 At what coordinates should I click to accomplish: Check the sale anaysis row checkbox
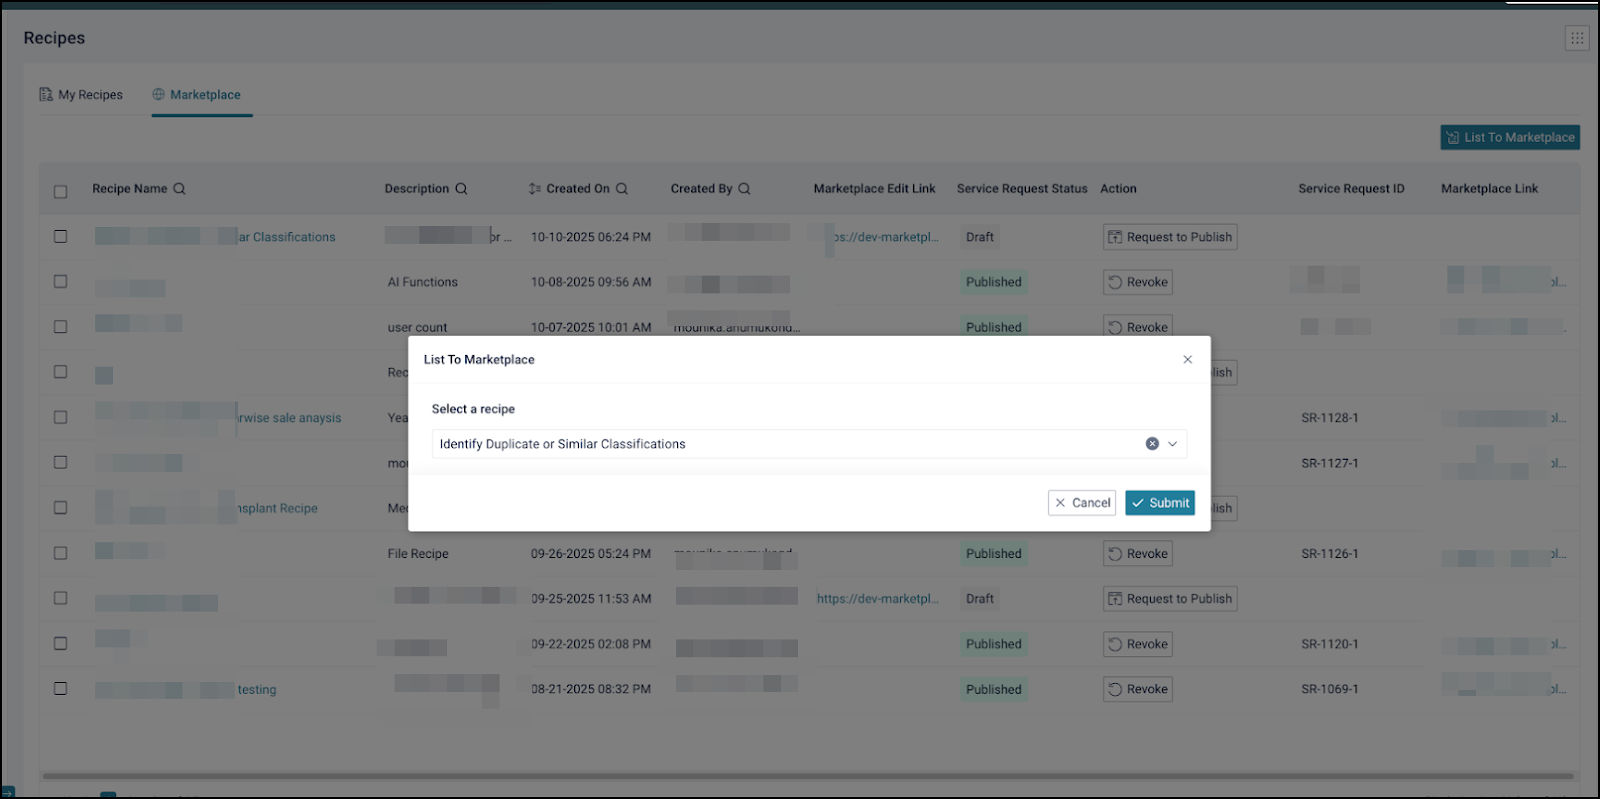(x=61, y=417)
